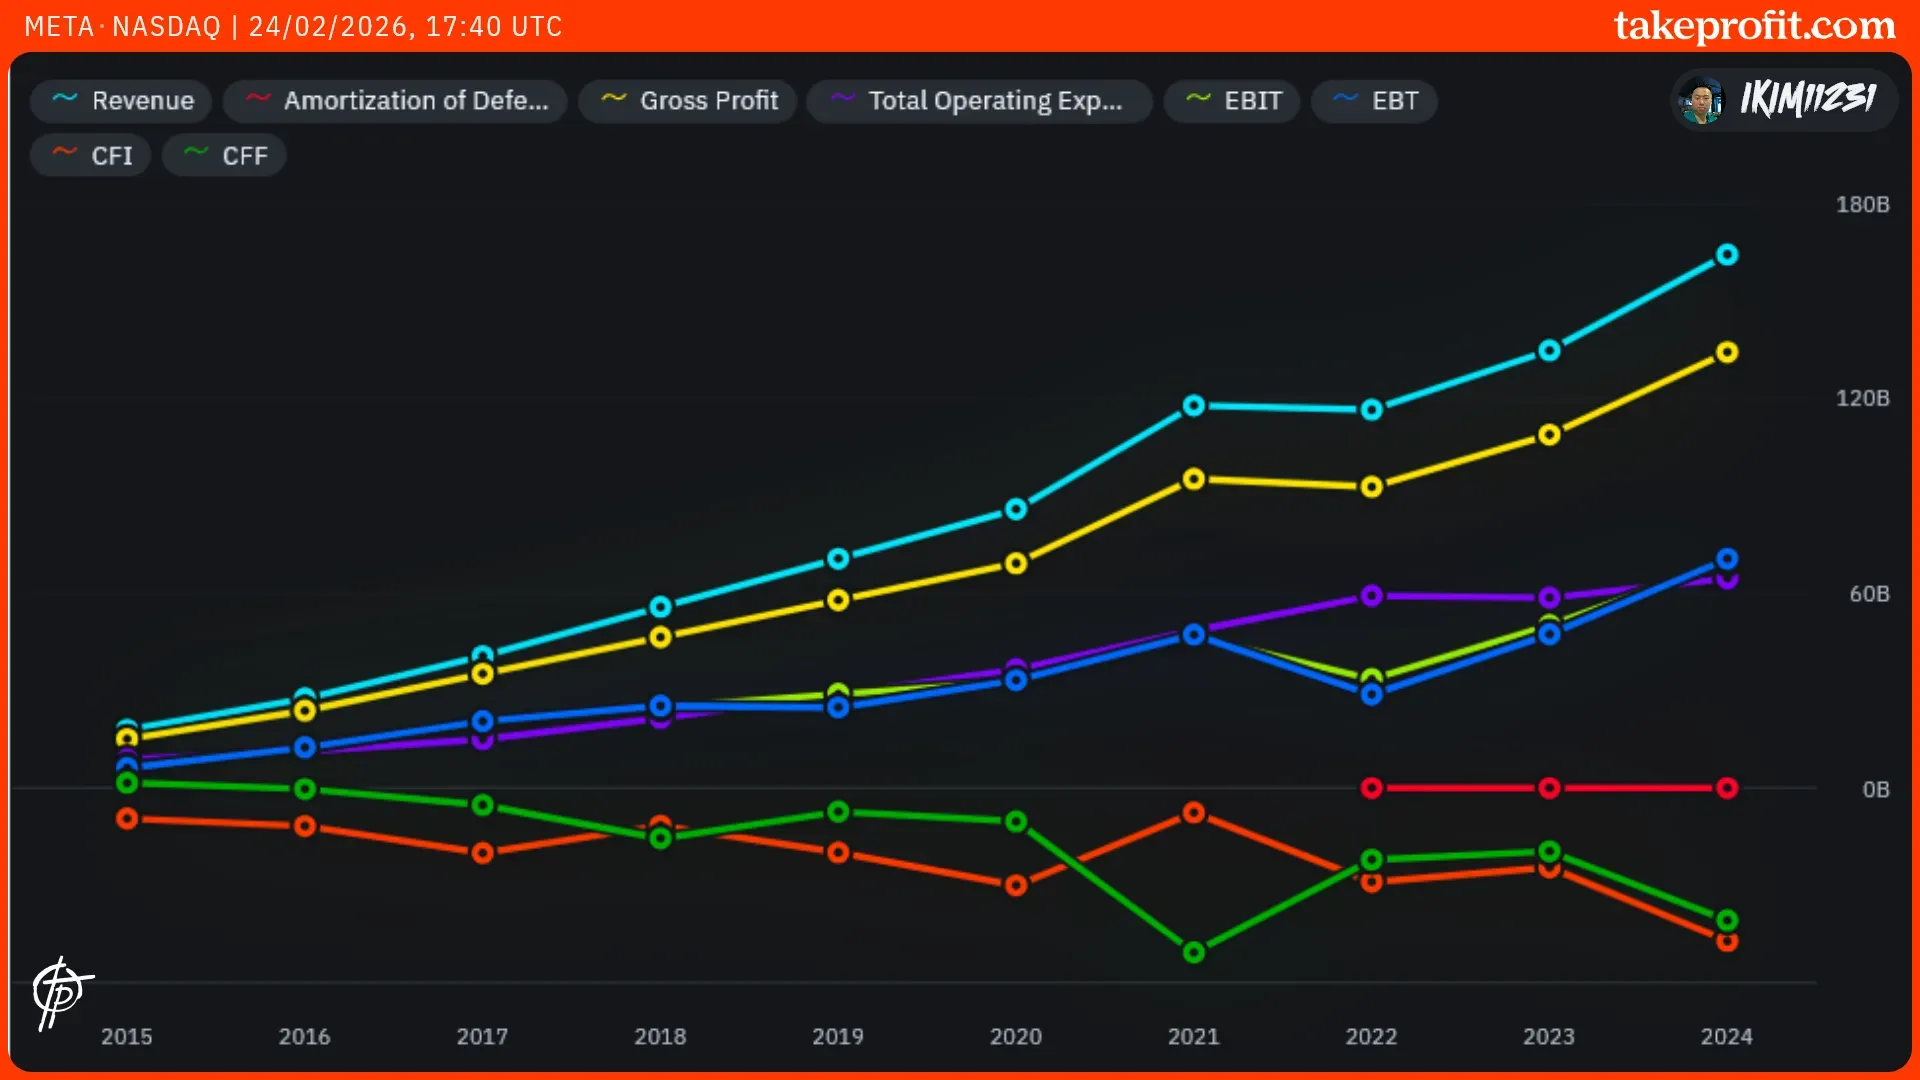1920x1080 pixels.
Task: Click the IKIM11231 user avatar image
Action: point(1701,100)
